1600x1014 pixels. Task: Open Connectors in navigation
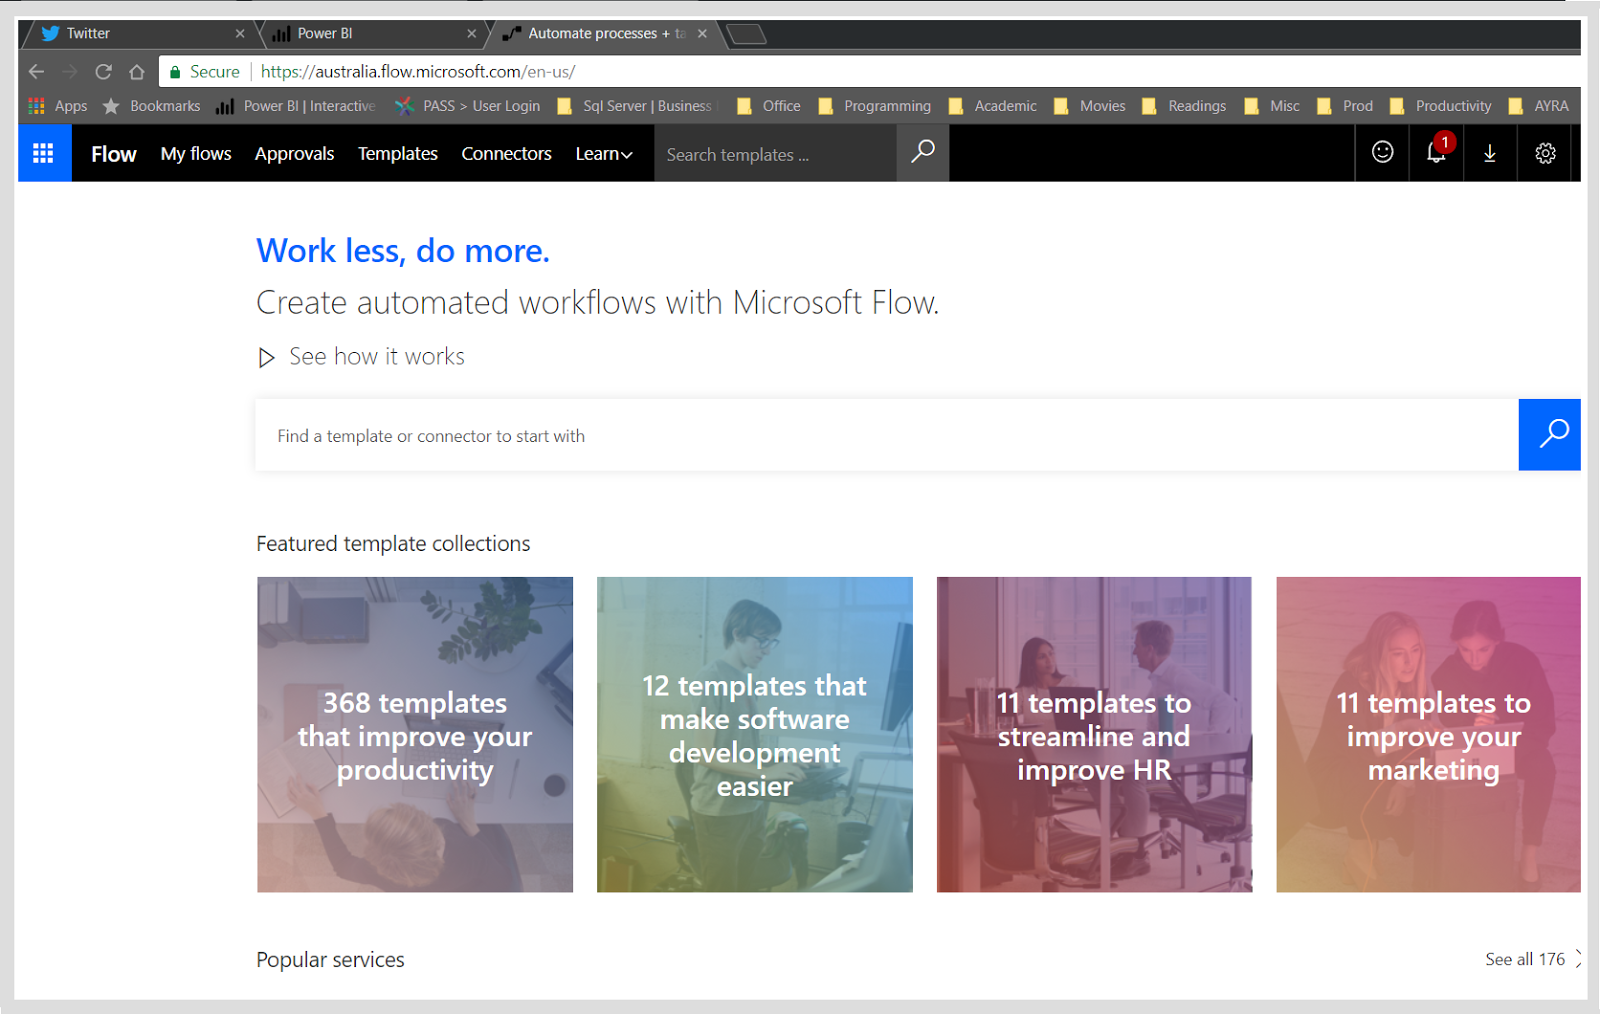pos(506,154)
